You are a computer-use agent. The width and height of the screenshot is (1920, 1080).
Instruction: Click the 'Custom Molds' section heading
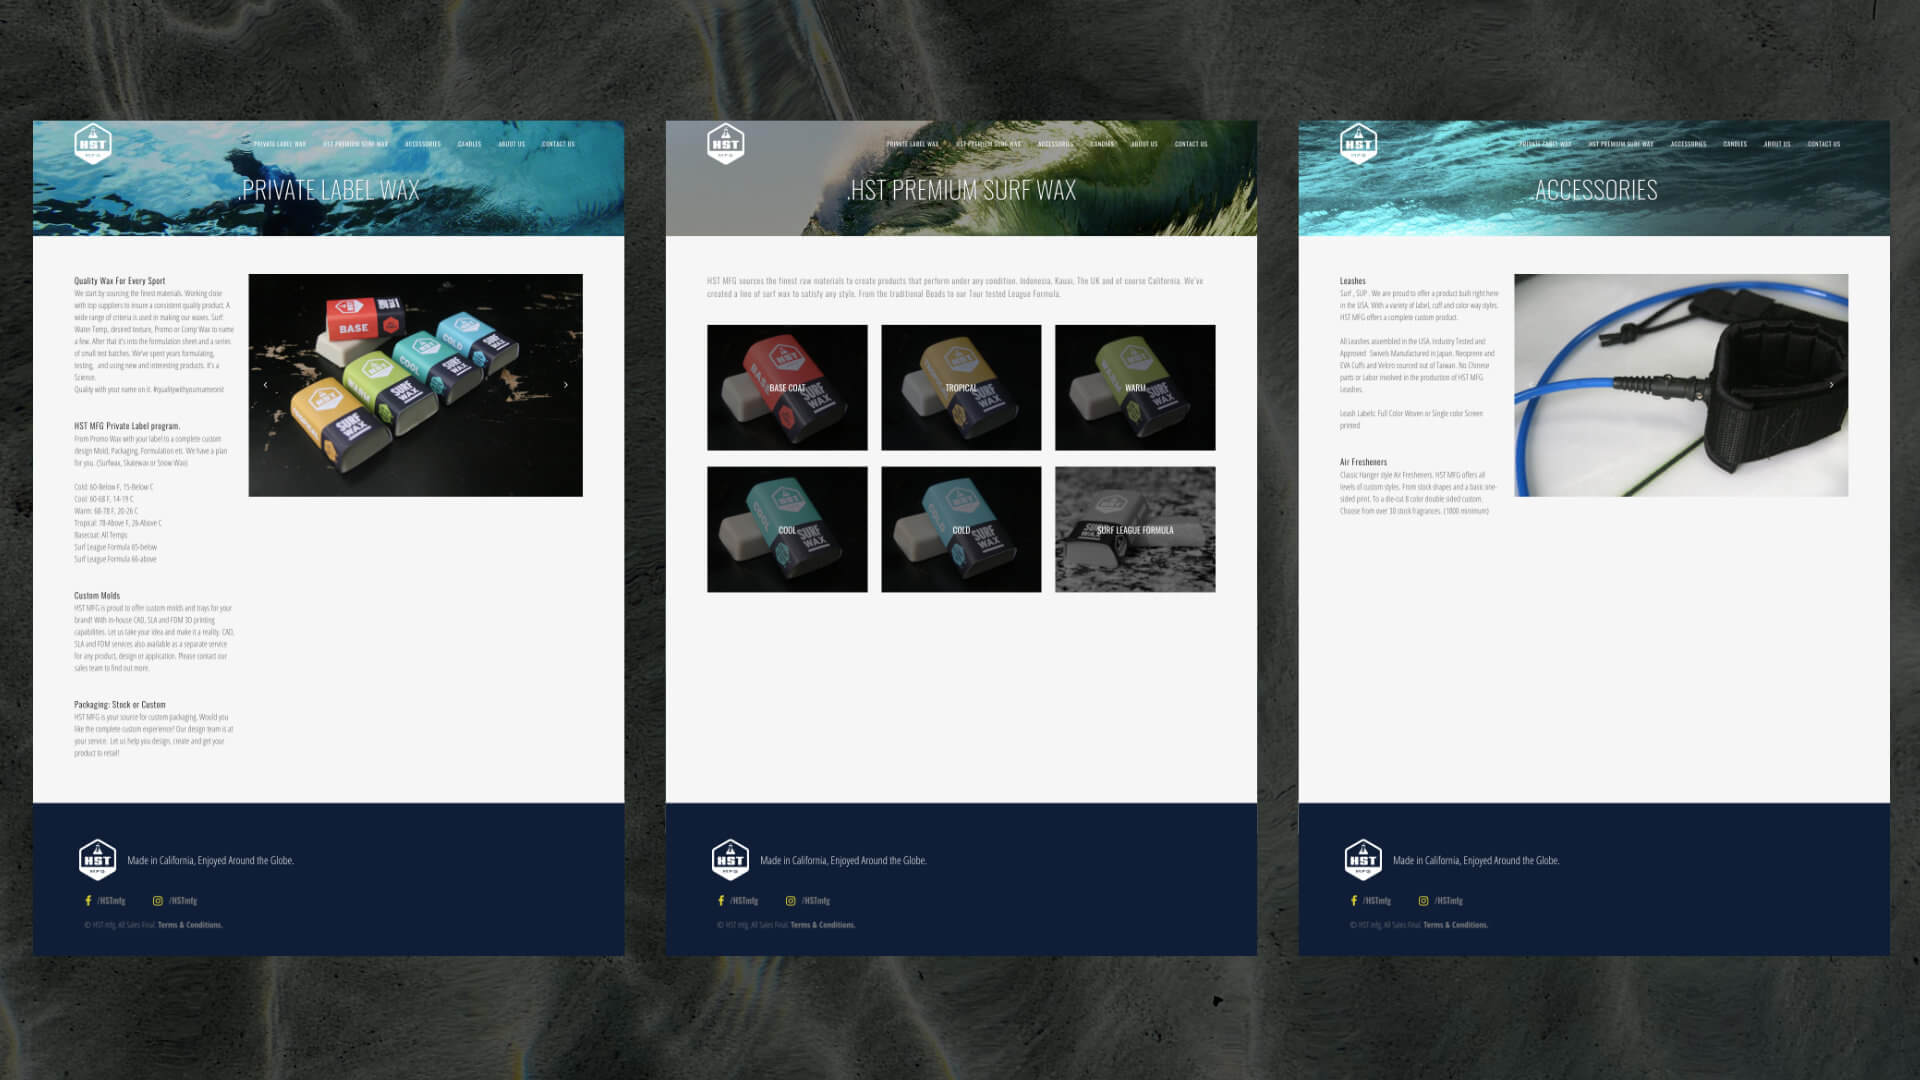coord(97,596)
